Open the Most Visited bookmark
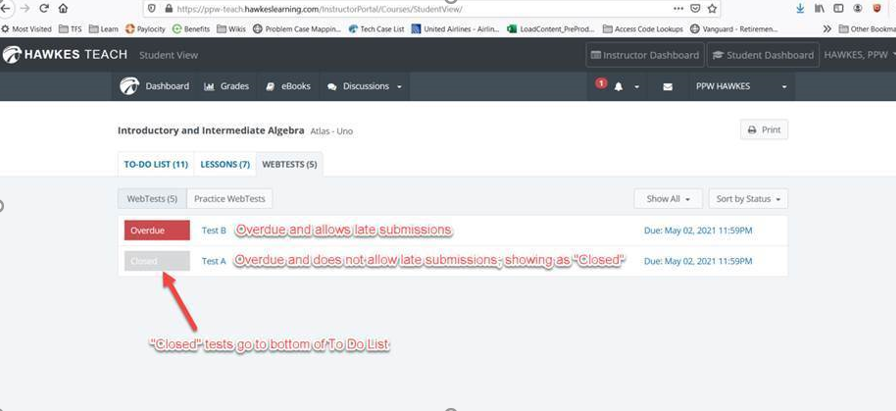The height and width of the screenshot is (411, 896). pyautogui.click(x=26, y=29)
